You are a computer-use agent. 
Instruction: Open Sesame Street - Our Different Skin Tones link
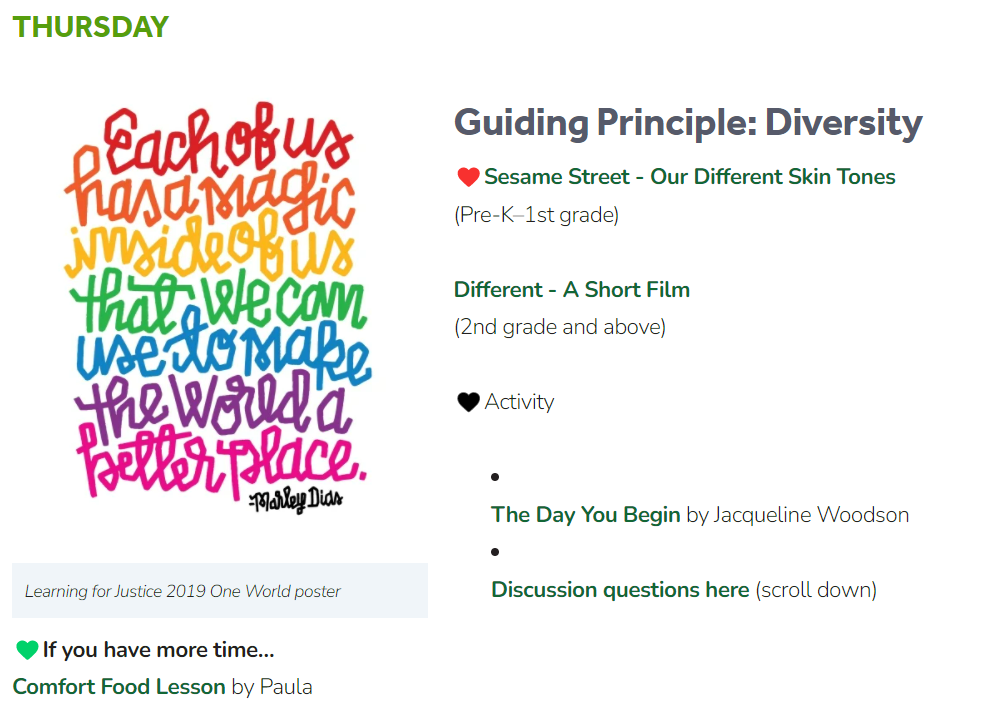690,176
